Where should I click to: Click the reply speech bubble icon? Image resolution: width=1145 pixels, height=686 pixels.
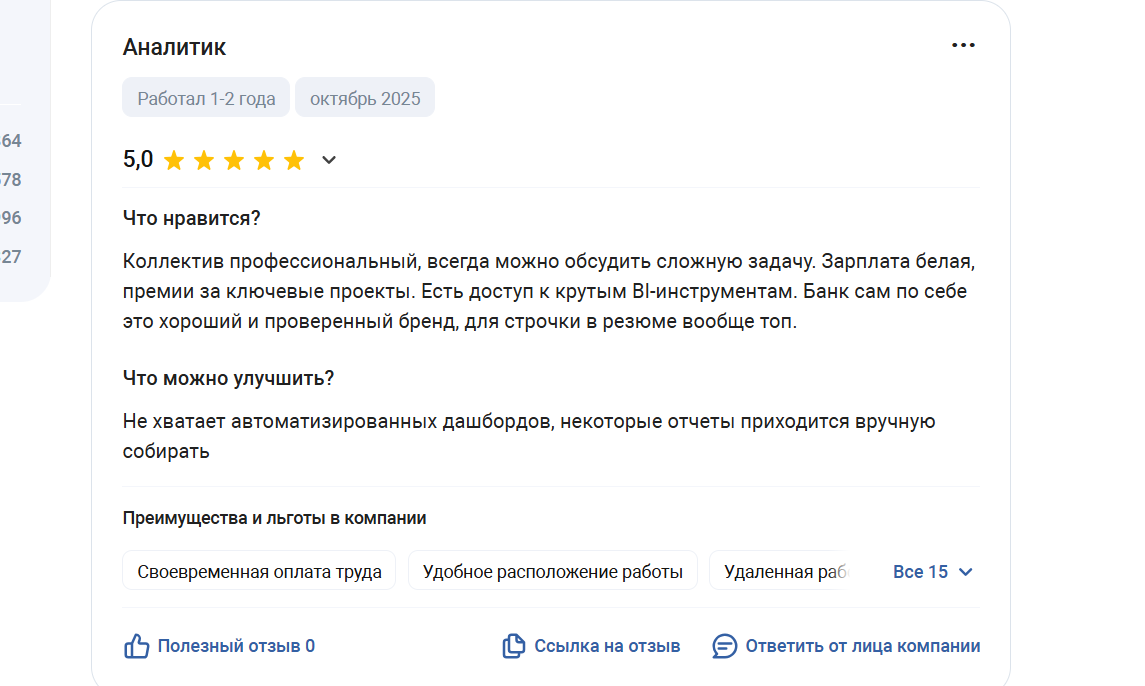point(725,646)
